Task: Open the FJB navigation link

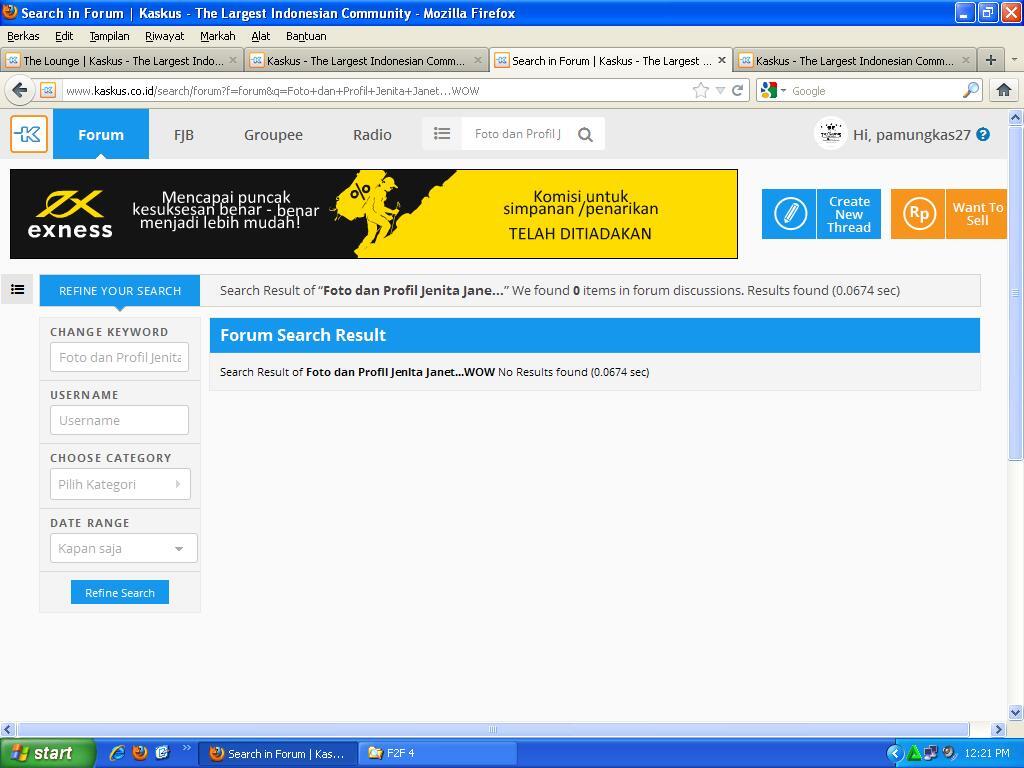Action: click(x=184, y=135)
